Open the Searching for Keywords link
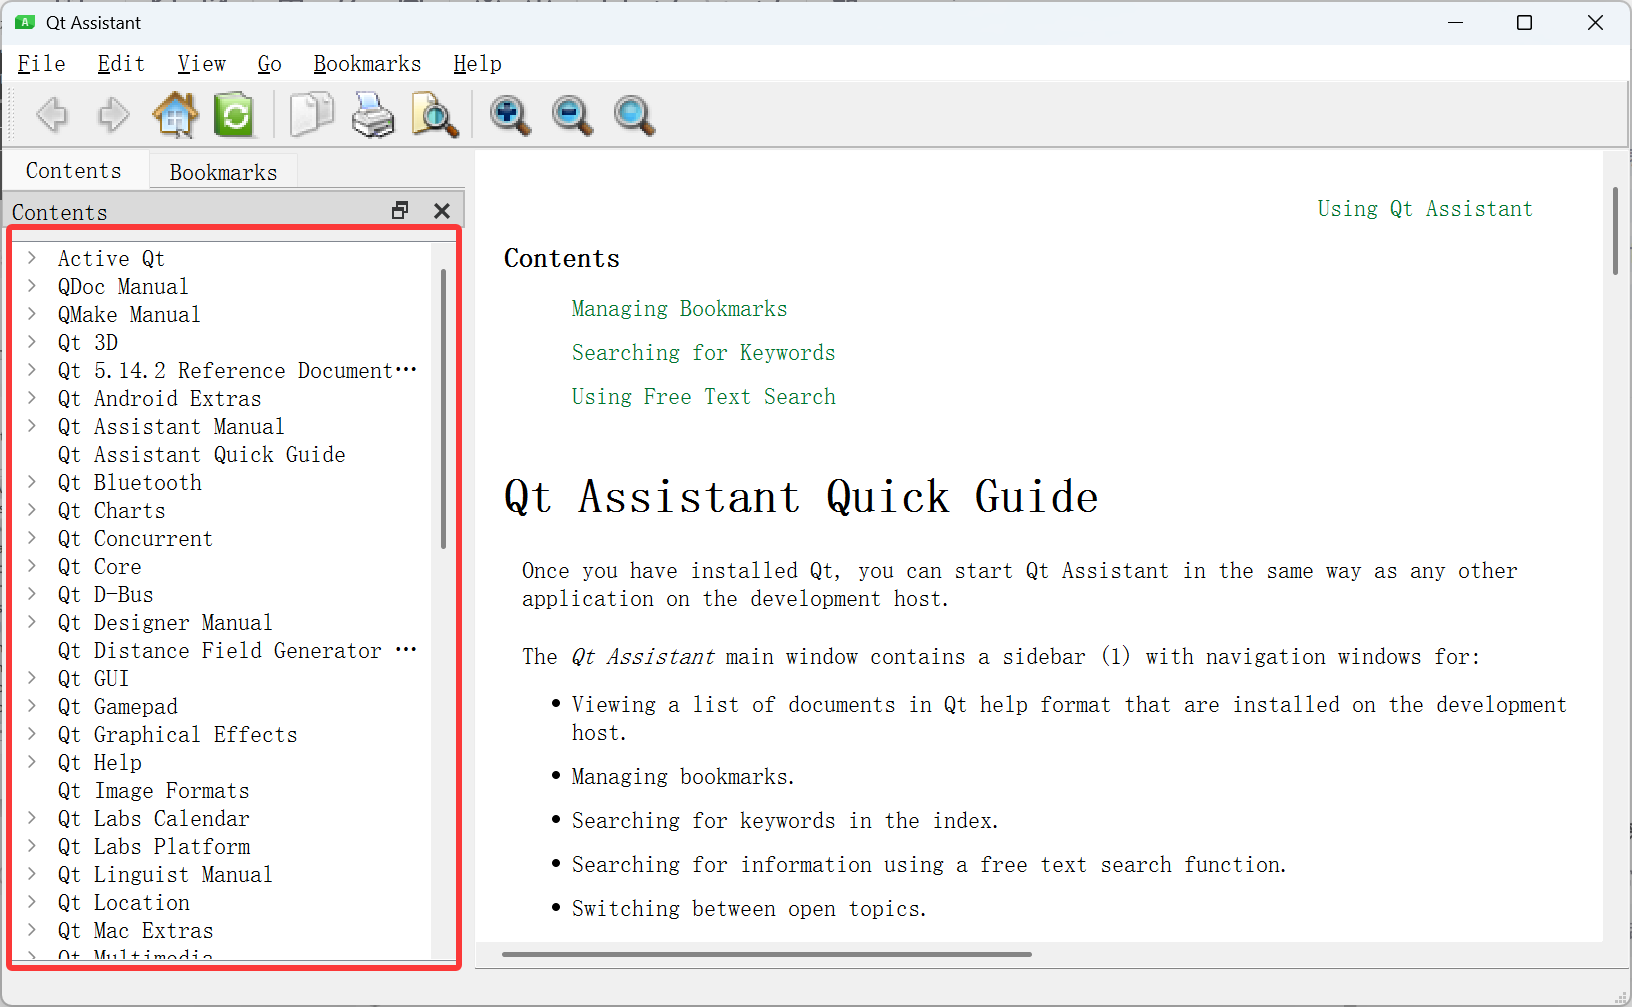 point(703,353)
